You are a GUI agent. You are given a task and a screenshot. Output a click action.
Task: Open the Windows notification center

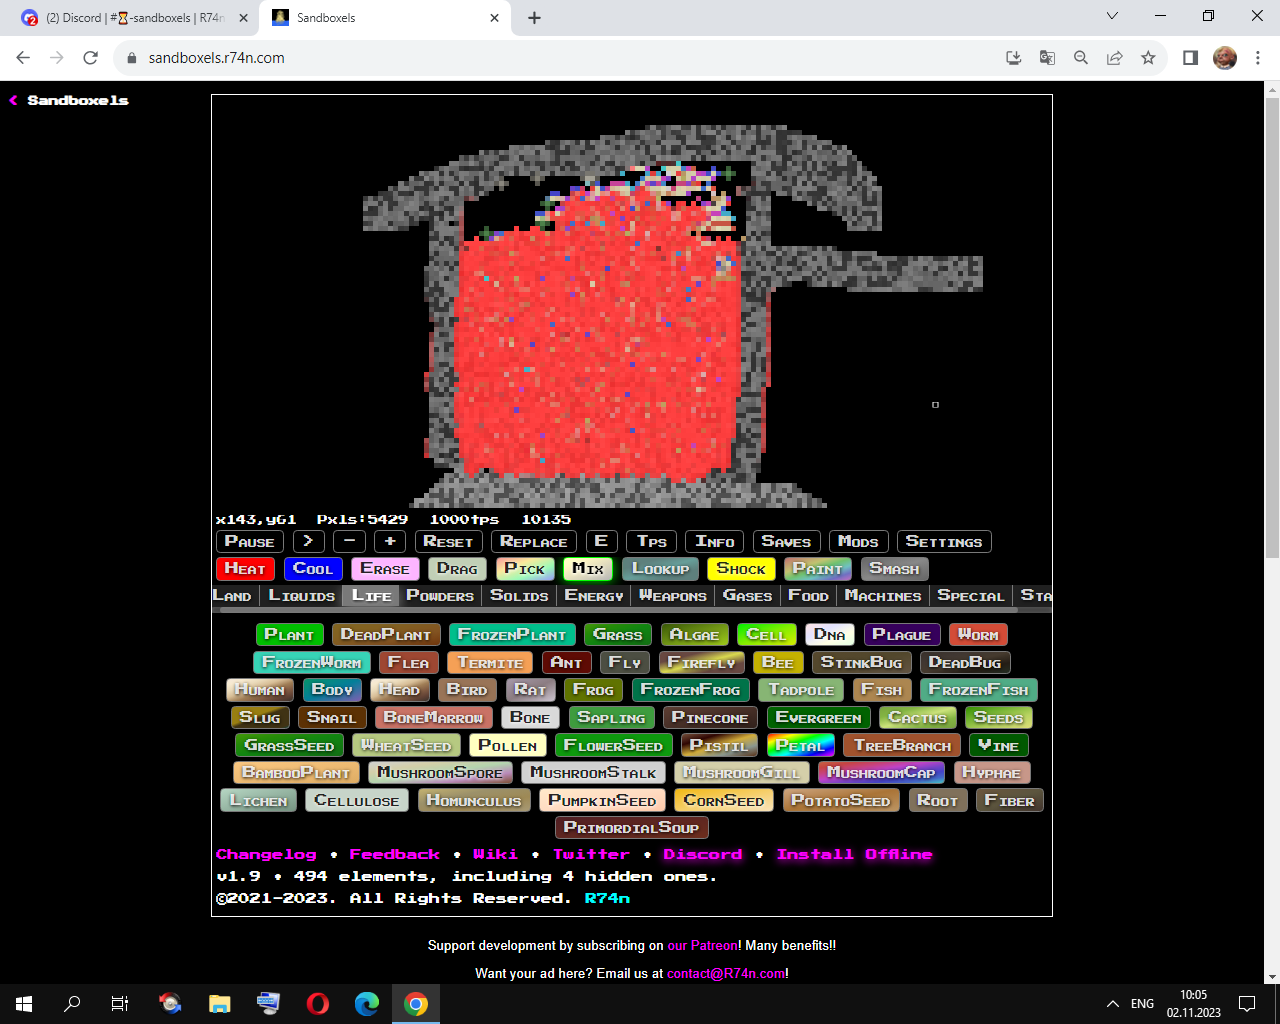tap(1247, 1004)
